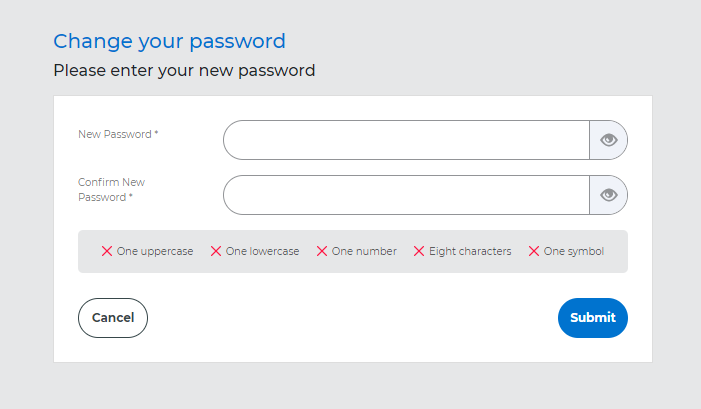Focus the New Password input field
701x409 pixels.
[x=406, y=140]
